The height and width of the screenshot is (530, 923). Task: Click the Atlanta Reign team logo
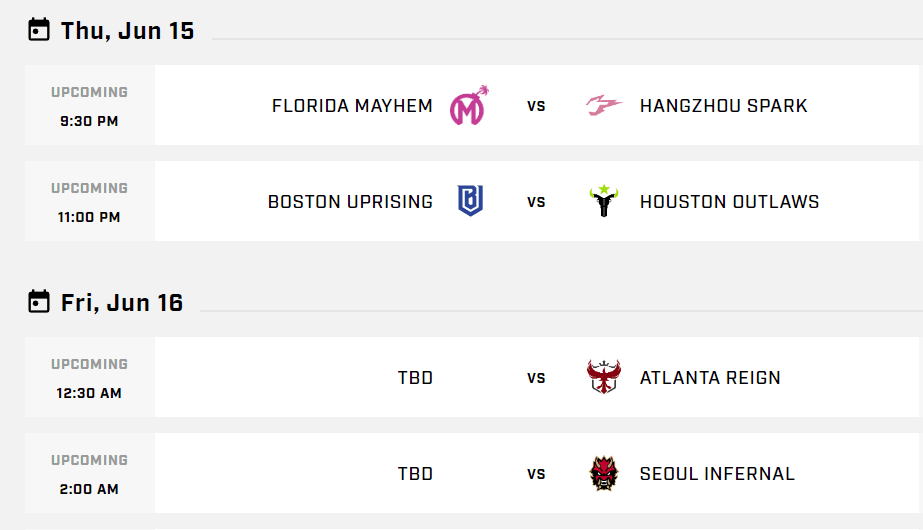tap(604, 377)
